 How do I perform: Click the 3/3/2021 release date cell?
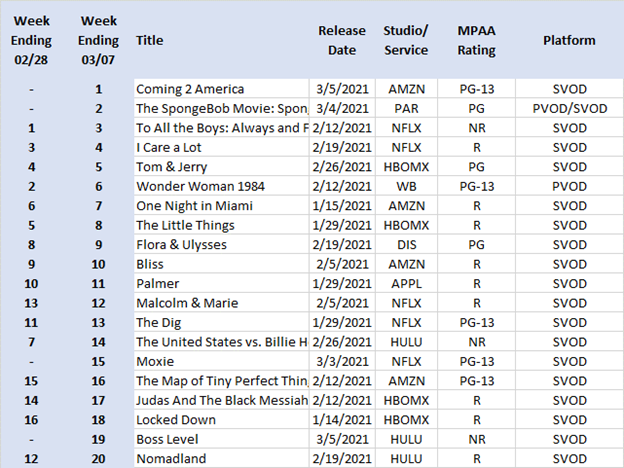click(x=342, y=362)
